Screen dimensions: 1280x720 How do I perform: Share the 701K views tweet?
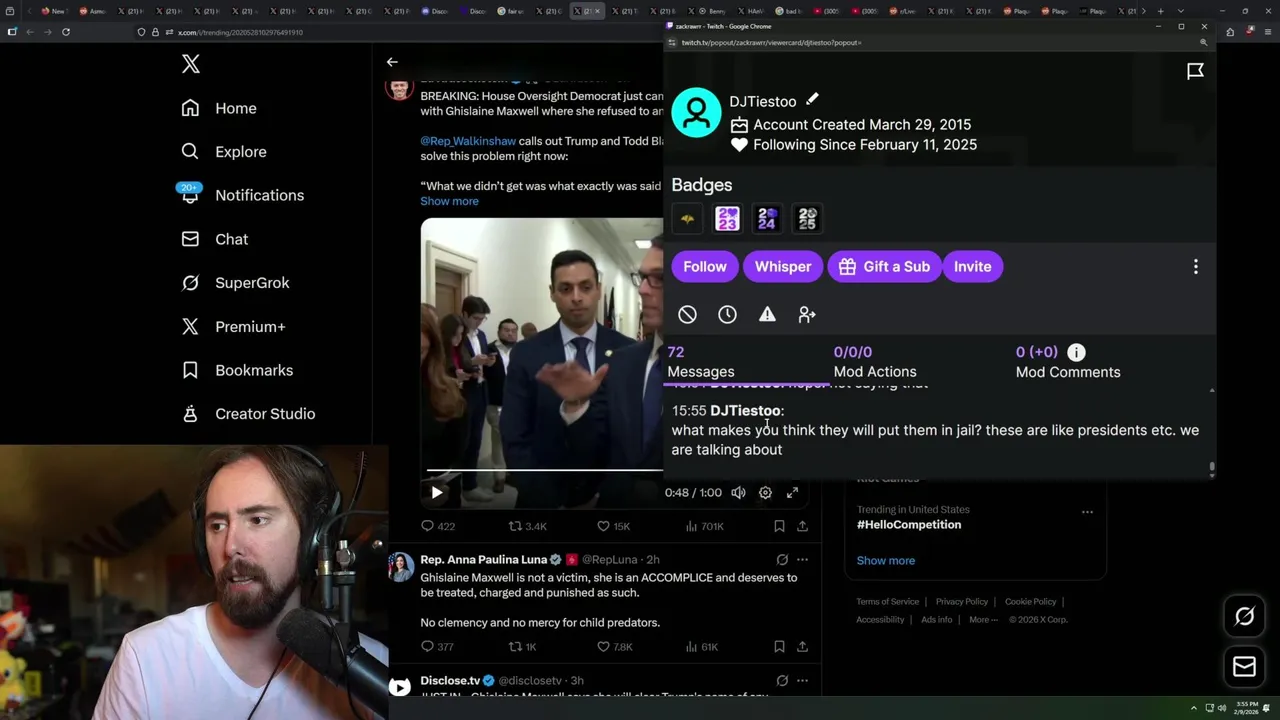click(802, 526)
